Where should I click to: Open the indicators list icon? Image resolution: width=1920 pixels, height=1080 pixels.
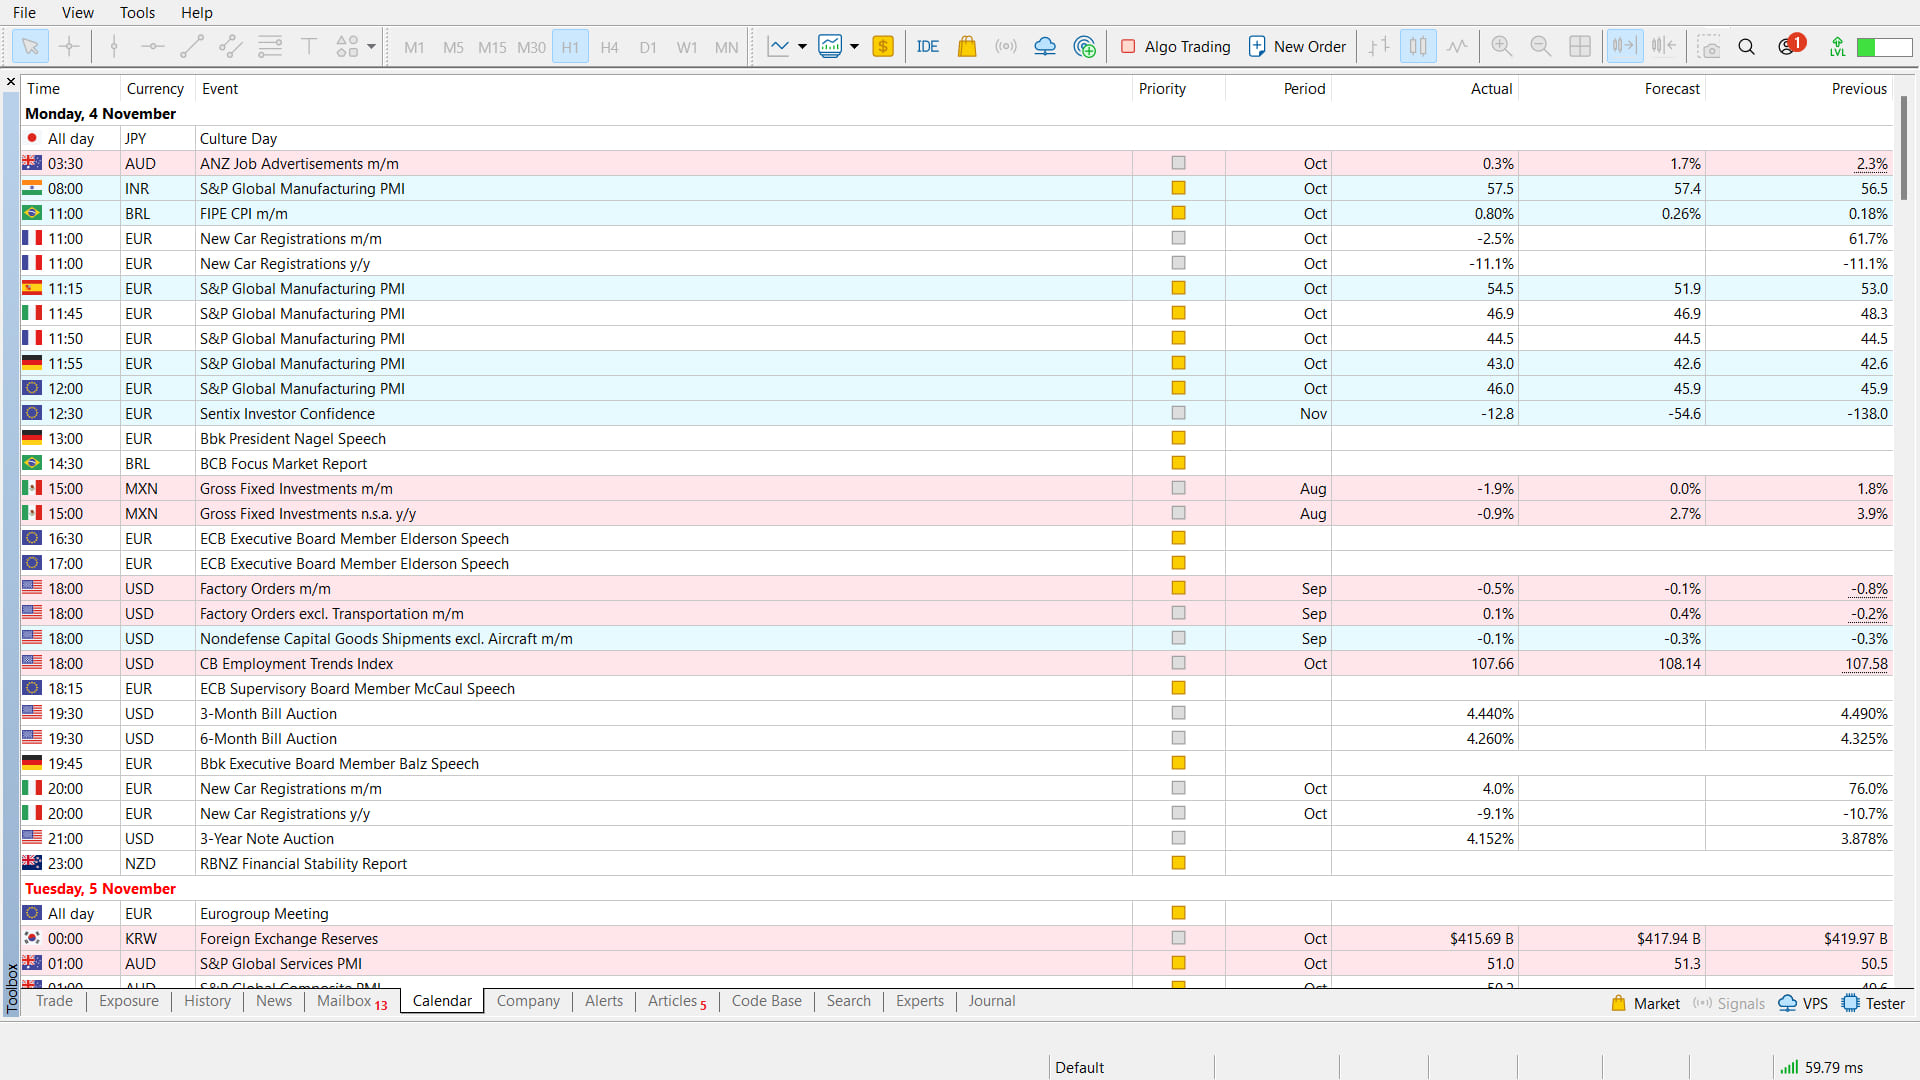pyautogui.click(x=778, y=46)
